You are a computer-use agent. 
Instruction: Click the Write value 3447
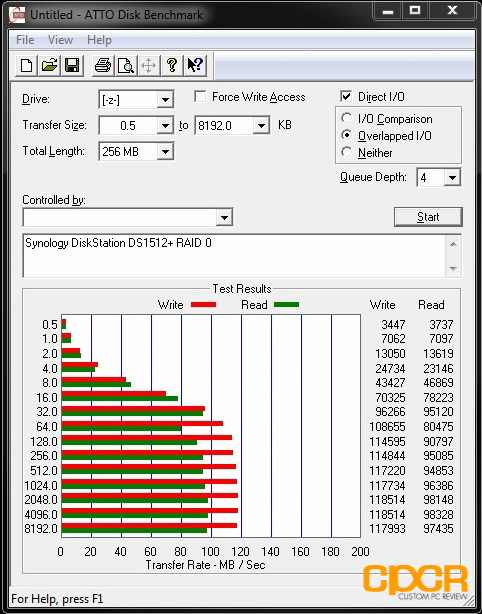click(x=393, y=325)
